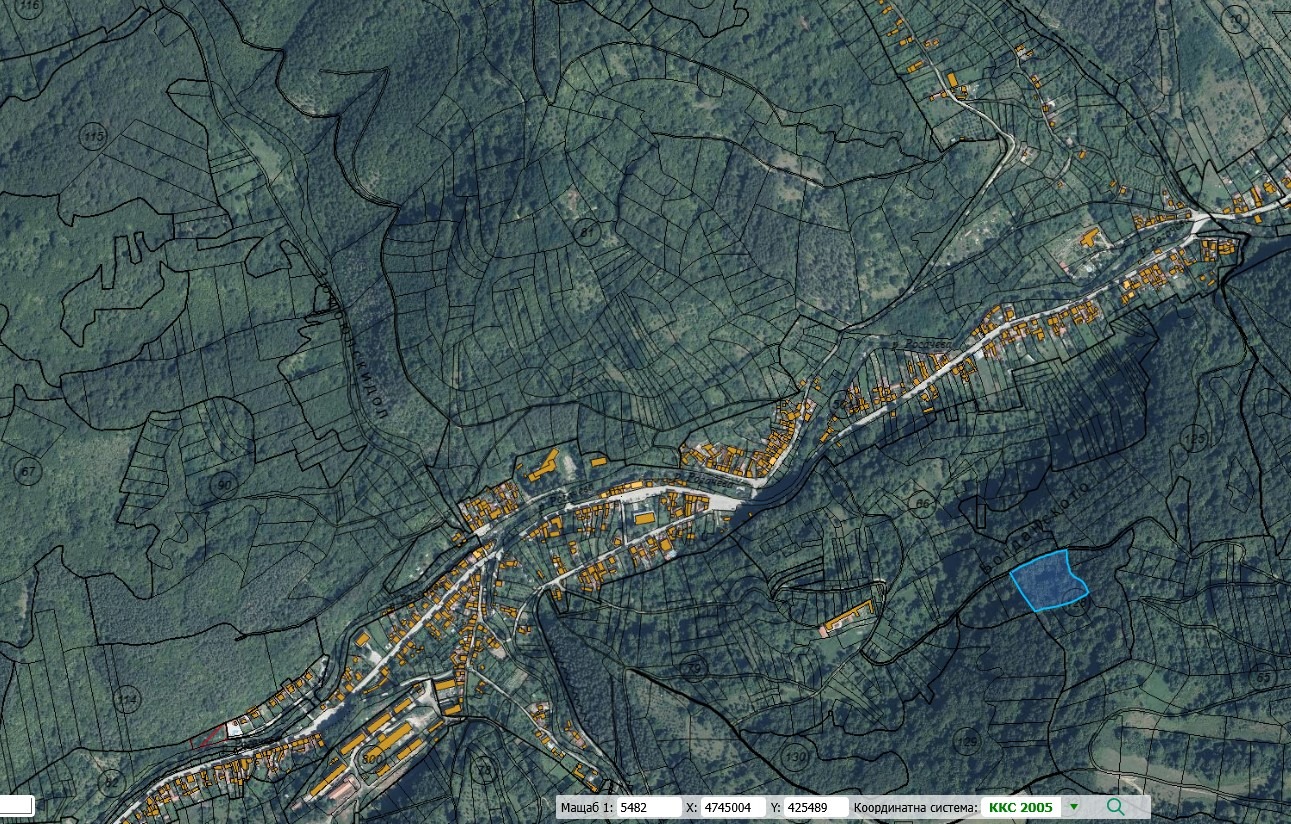Click the green magnifier search icon
The width and height of the screenshot is (1291, 824).
[x=1115, y=807]
